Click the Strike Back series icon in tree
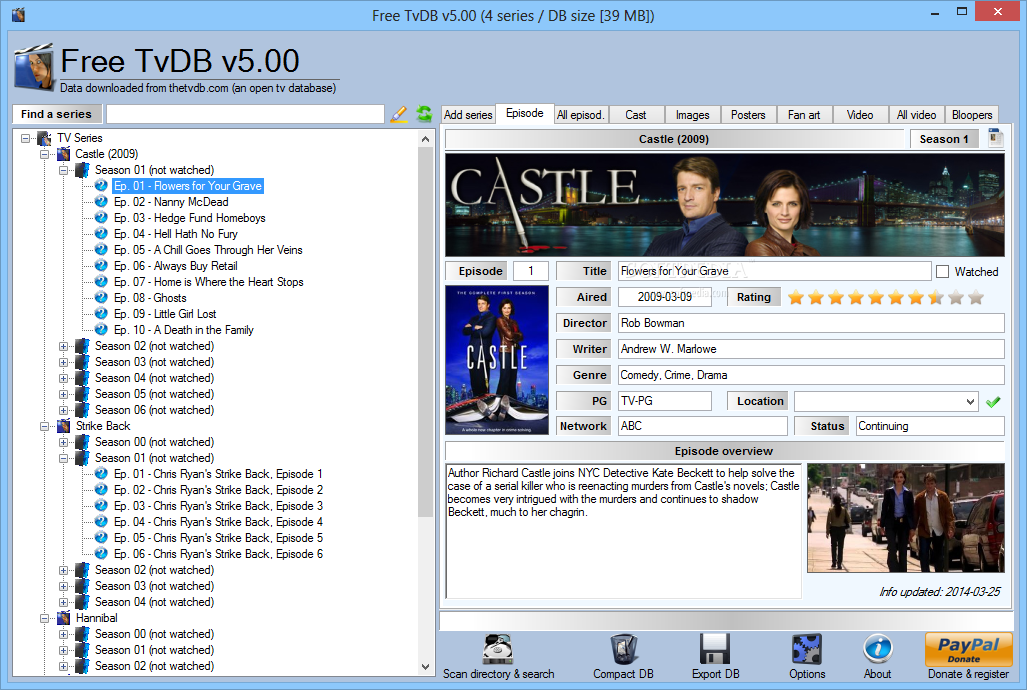Viewport: 1027px width, 690px height. pos(64,426)
